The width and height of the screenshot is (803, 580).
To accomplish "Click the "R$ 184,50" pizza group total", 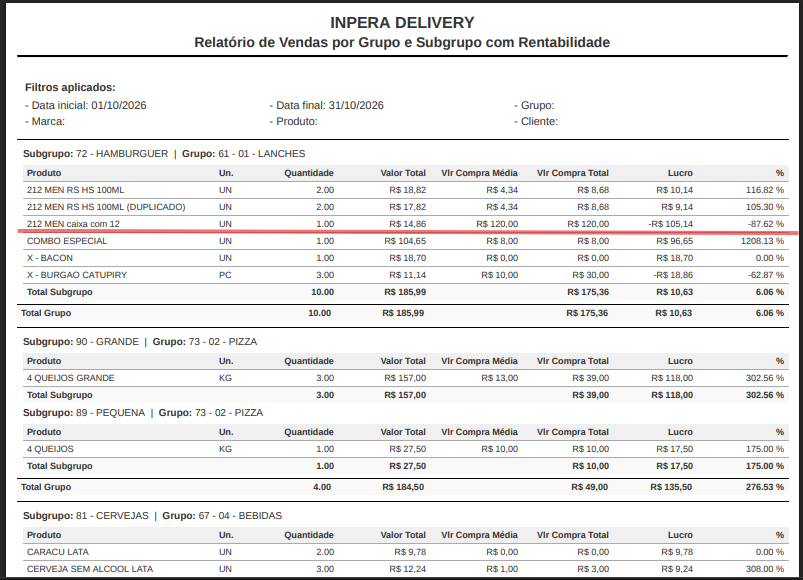I will 403,487.
